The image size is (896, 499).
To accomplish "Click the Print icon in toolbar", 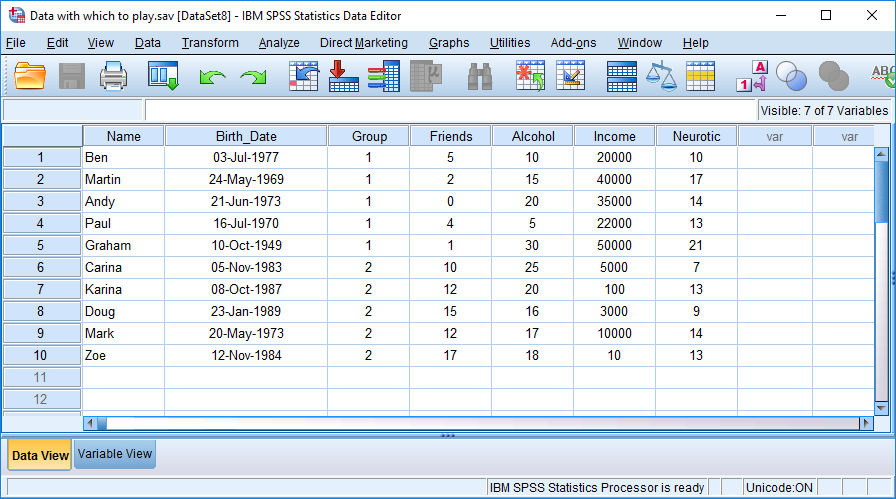I will [113, 77].
